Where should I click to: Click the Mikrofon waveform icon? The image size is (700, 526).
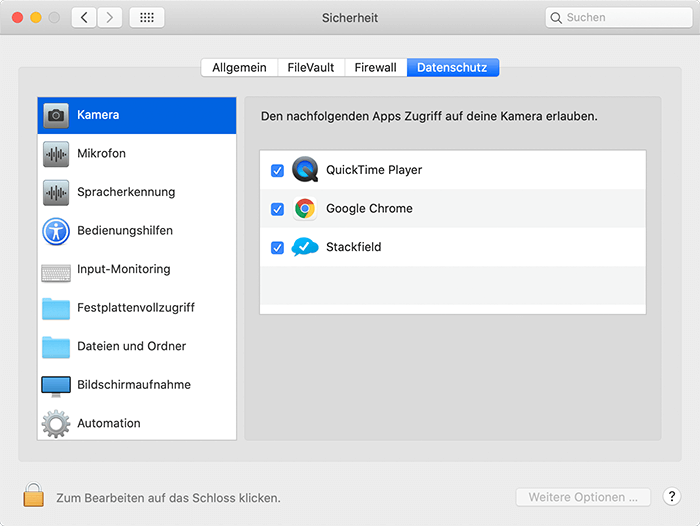point(56,154)
